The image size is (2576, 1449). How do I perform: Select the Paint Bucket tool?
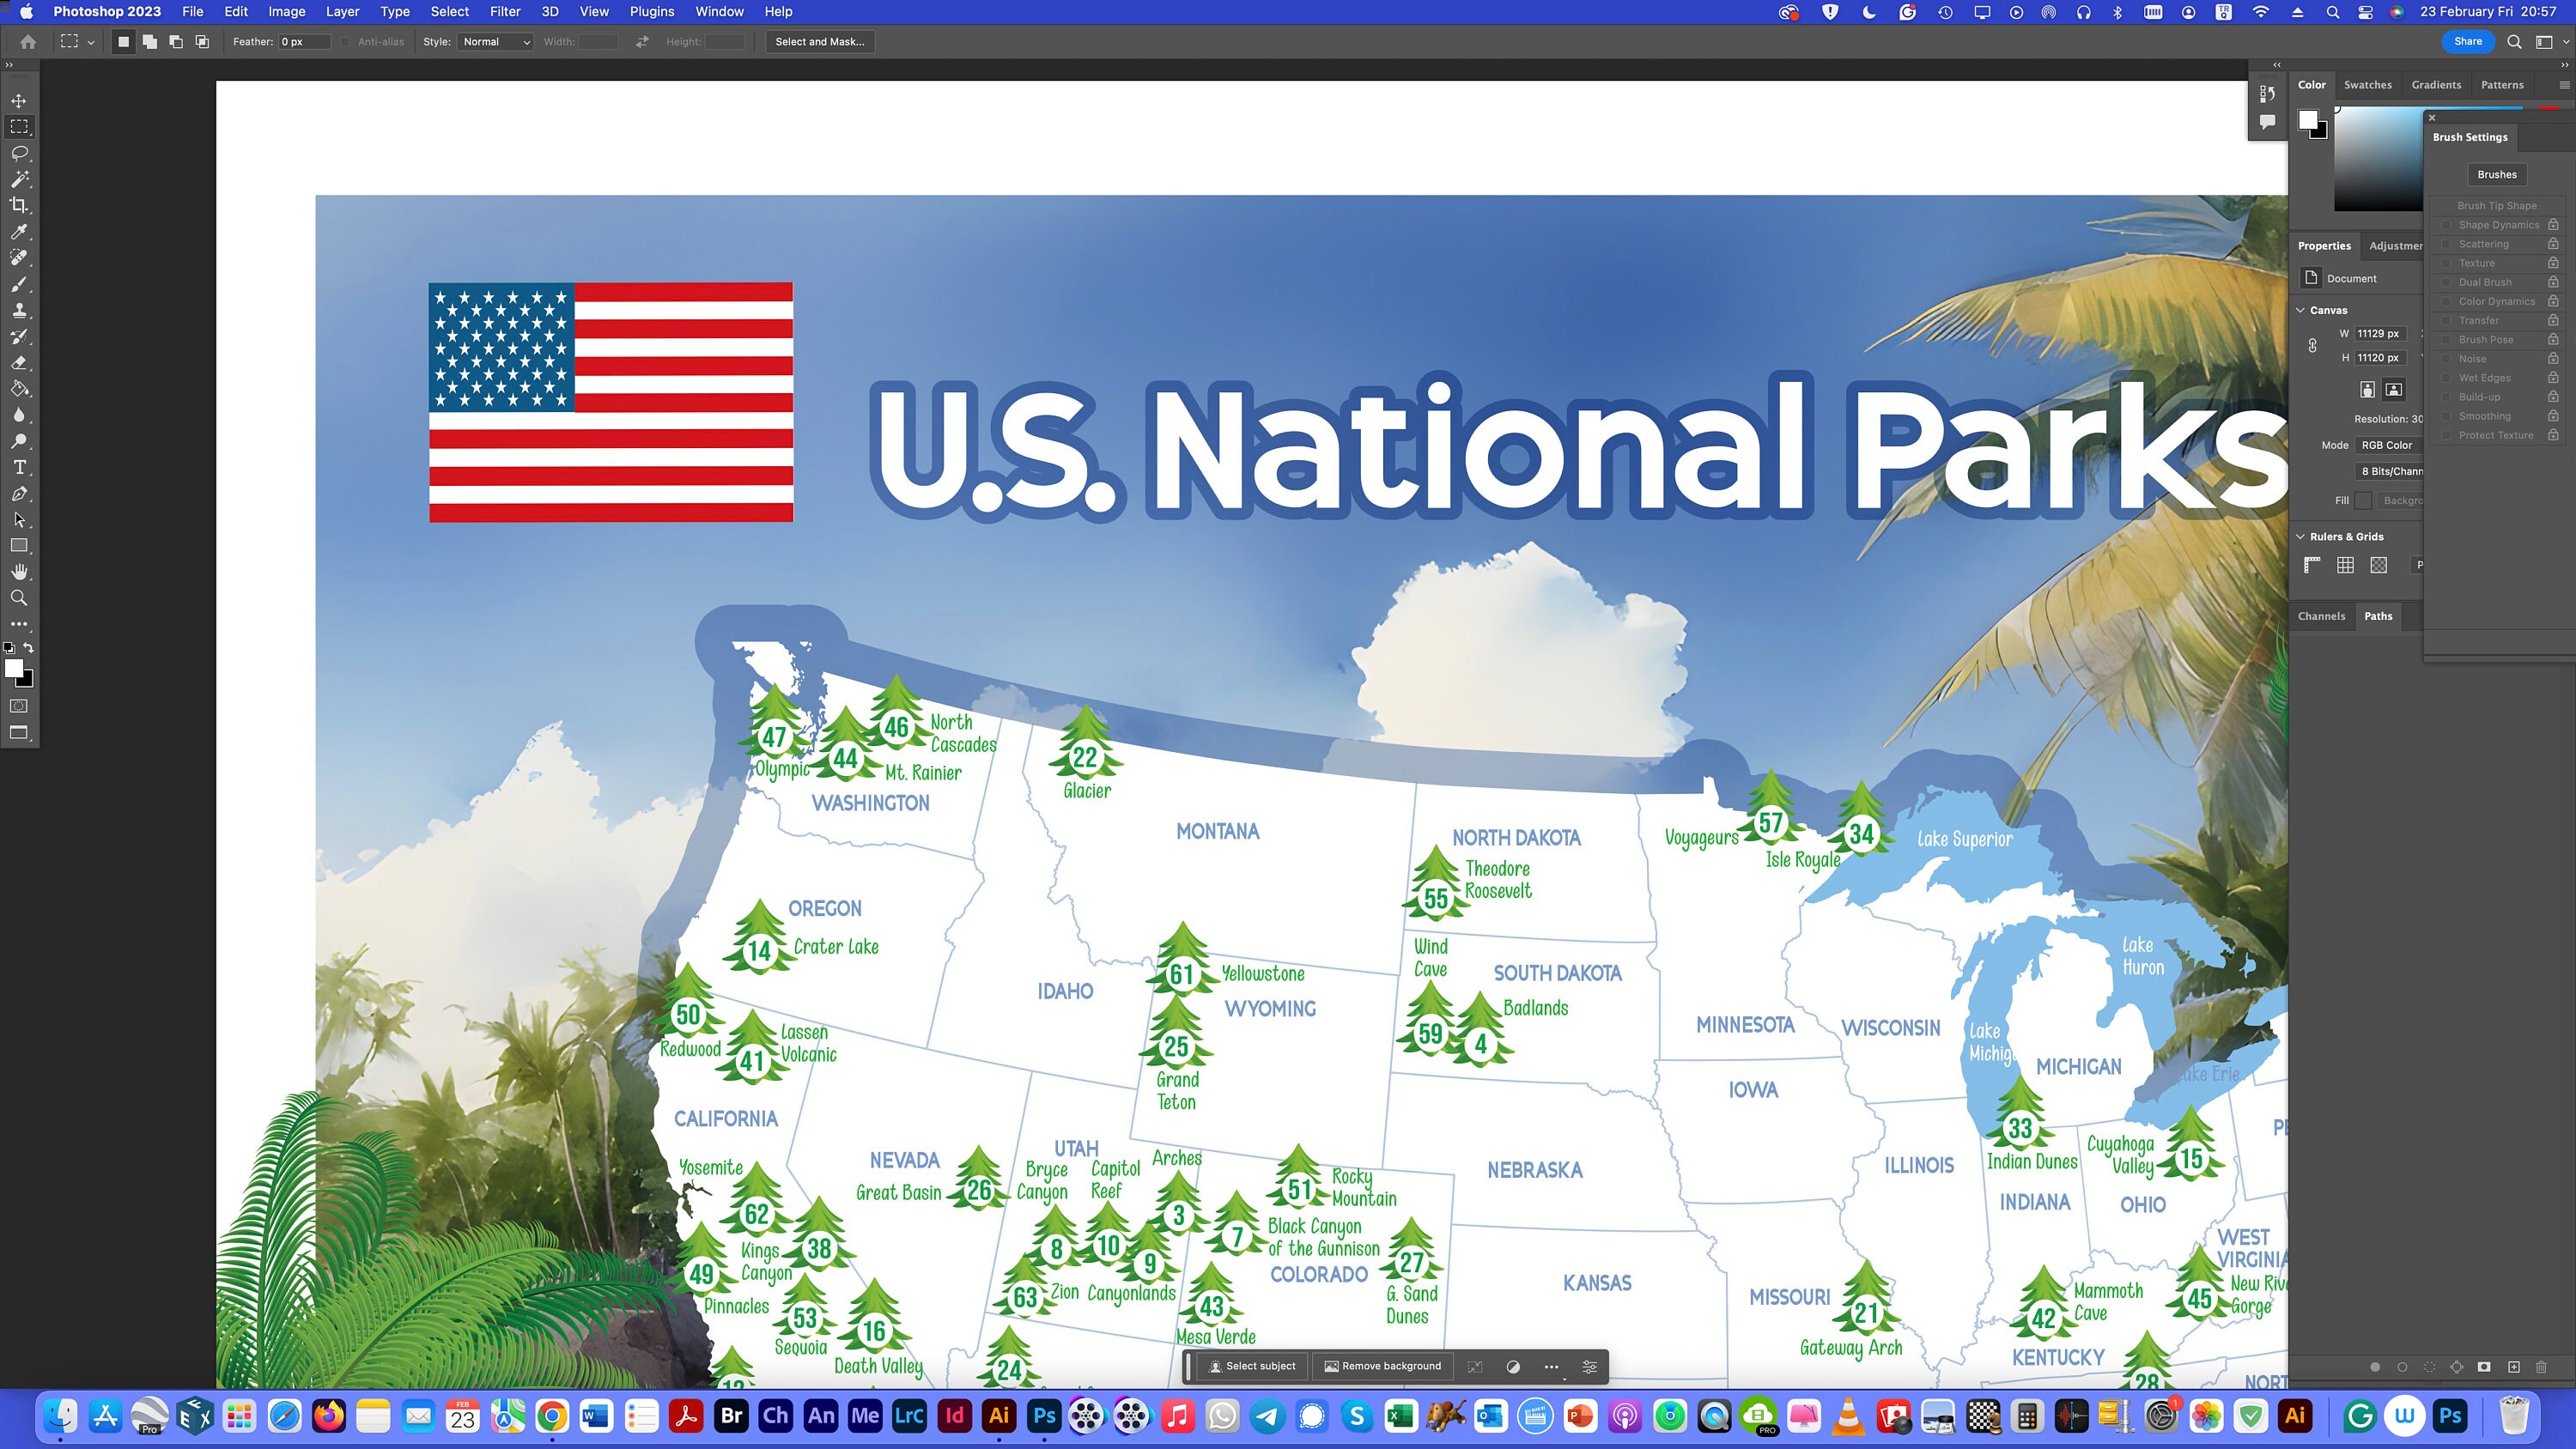click(18, 389)
